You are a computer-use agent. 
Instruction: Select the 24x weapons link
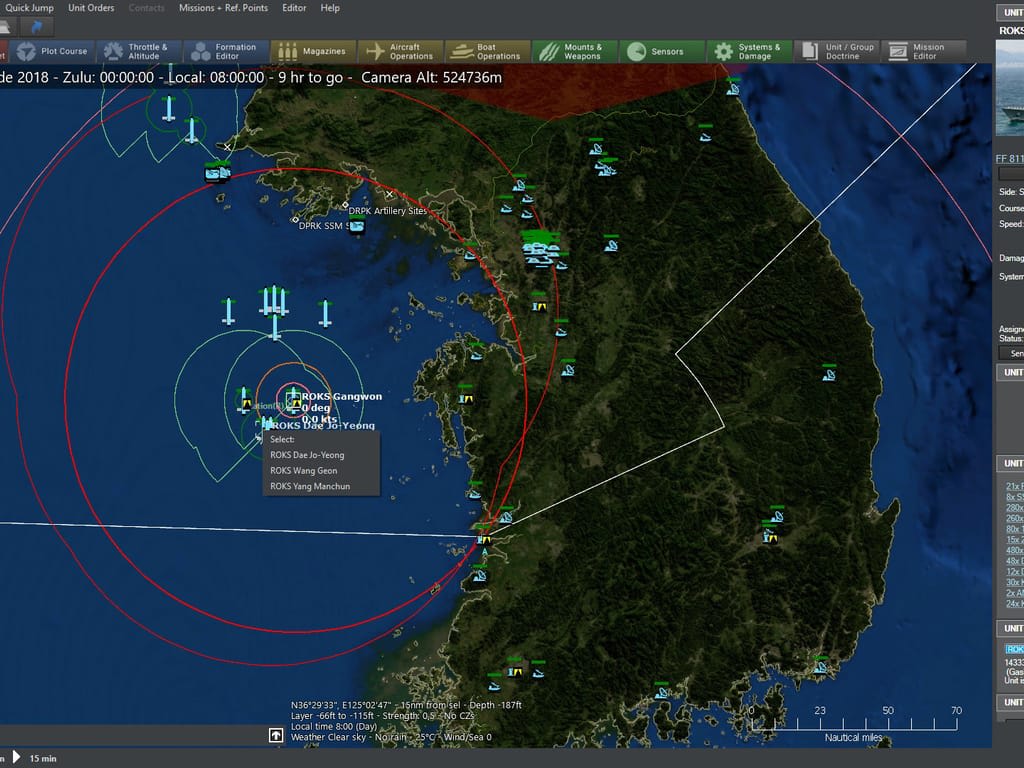pyautogui.click(x=1014, y=604)
